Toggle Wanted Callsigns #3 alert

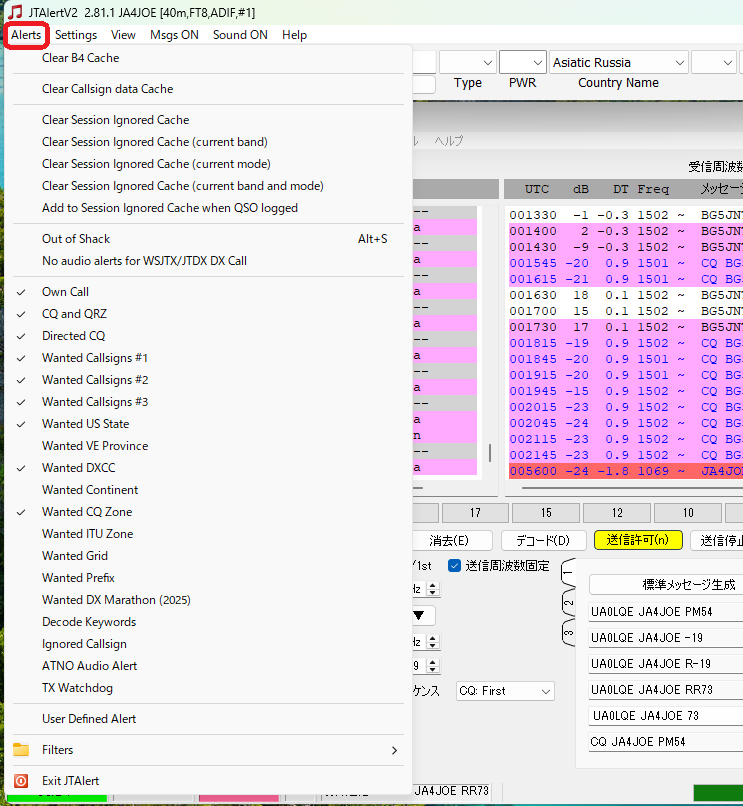[208, 402]
